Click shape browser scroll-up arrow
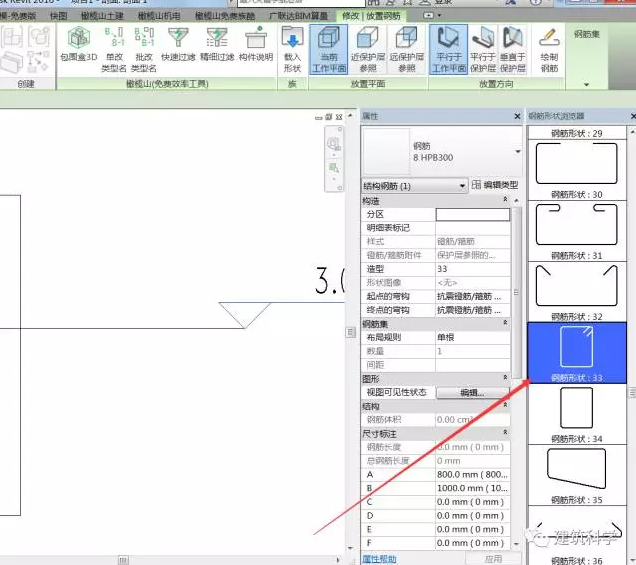Viewport: 636px width, 565px height. tap(632, 132)
